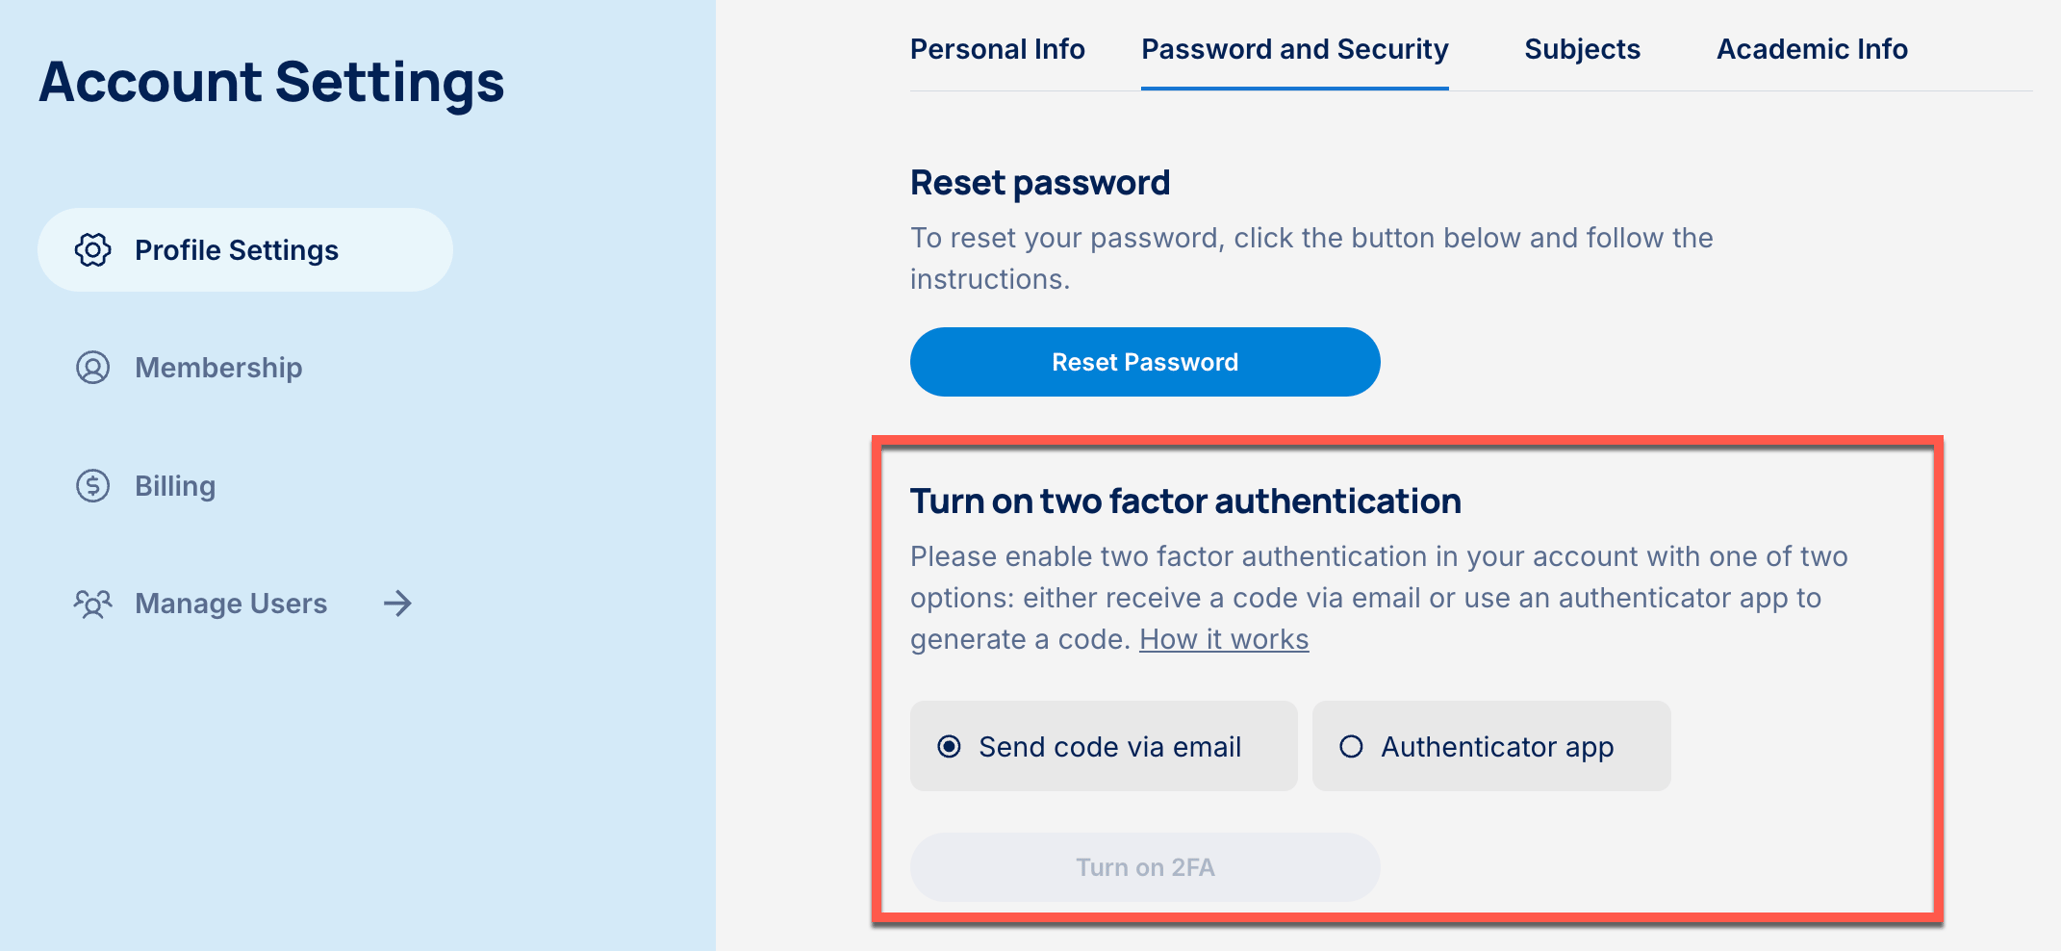Select the Send code via email radio button
The image size is (2061, 951).
pyautogui.click(x=1103, y=746)
